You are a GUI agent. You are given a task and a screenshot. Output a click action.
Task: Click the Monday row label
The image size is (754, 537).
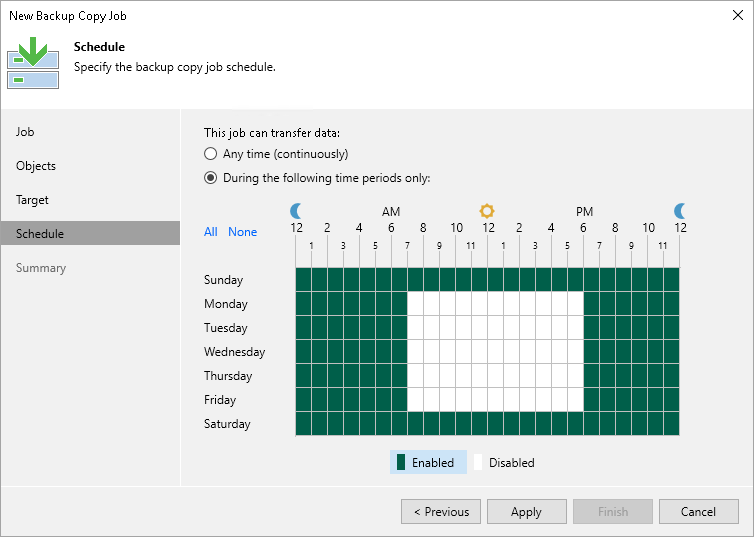(226, 304)
